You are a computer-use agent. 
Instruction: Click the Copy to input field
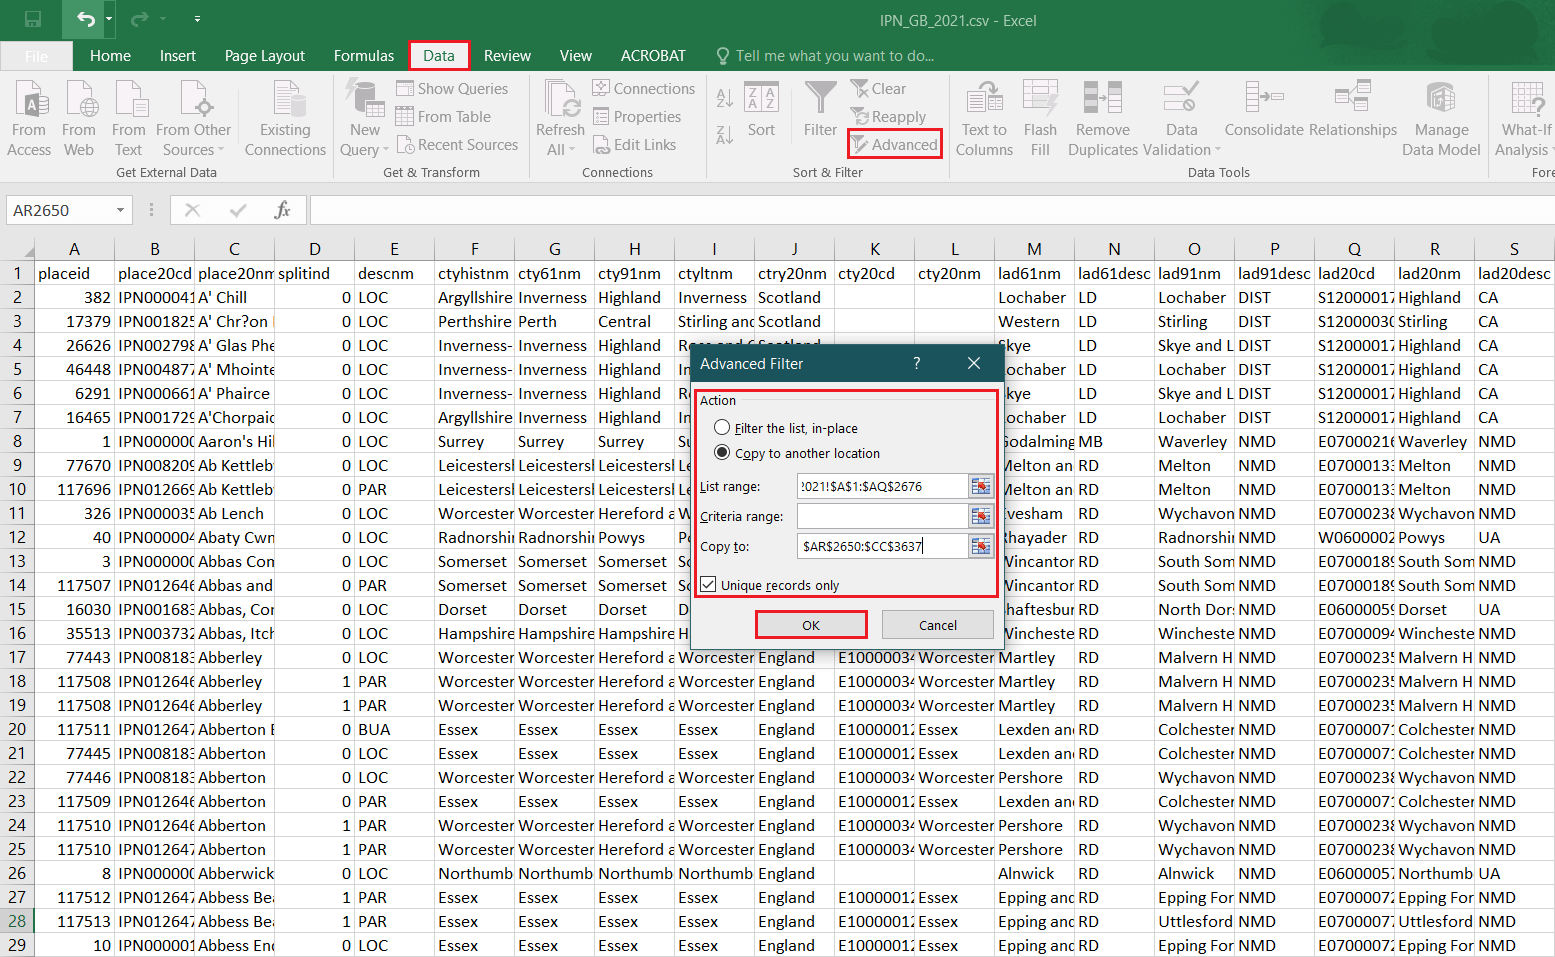[882, 546]
